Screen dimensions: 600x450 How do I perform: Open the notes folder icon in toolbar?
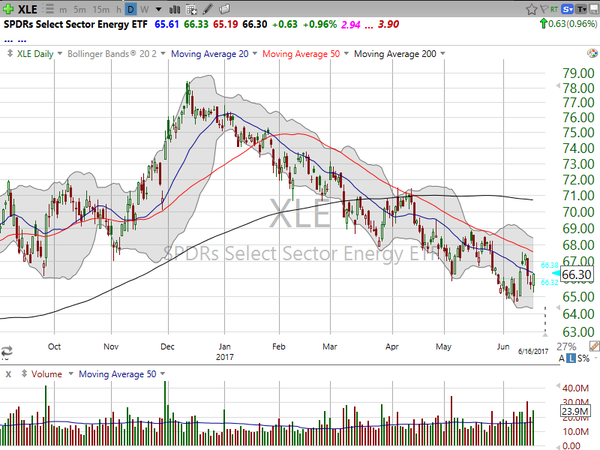(225, 9)
